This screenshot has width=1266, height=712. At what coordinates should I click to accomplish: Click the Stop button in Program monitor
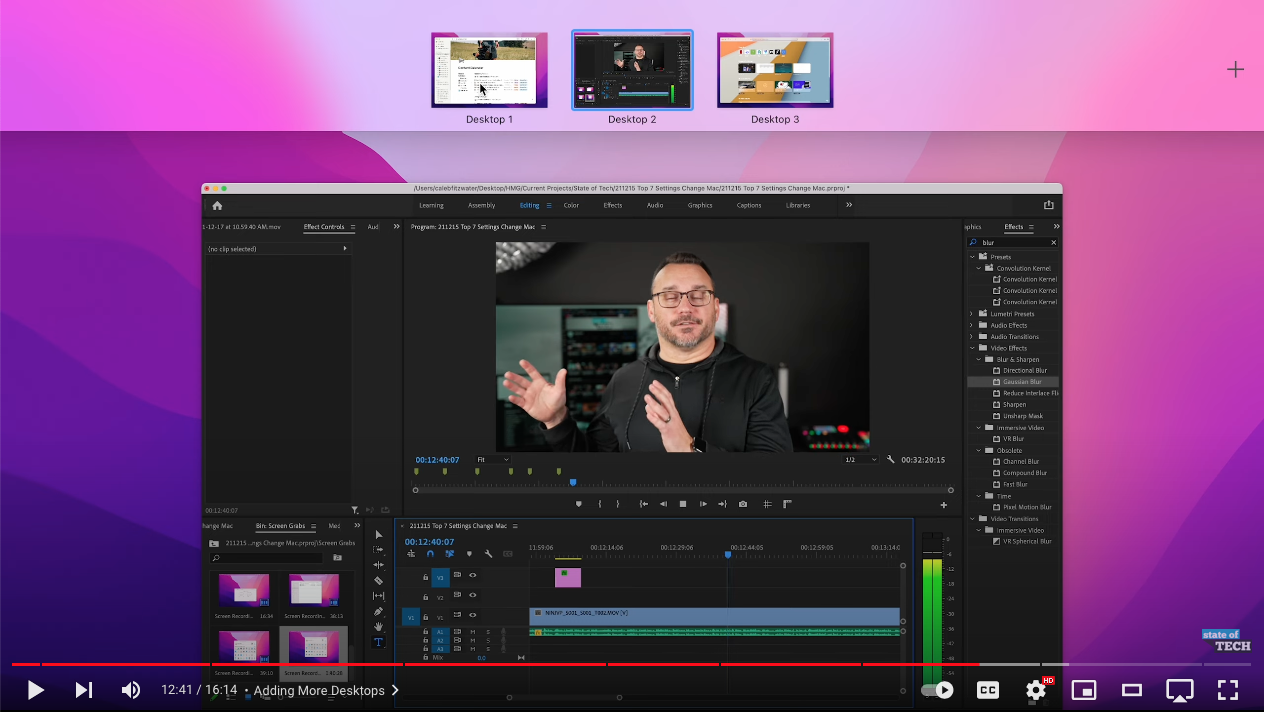click(683, 504)
